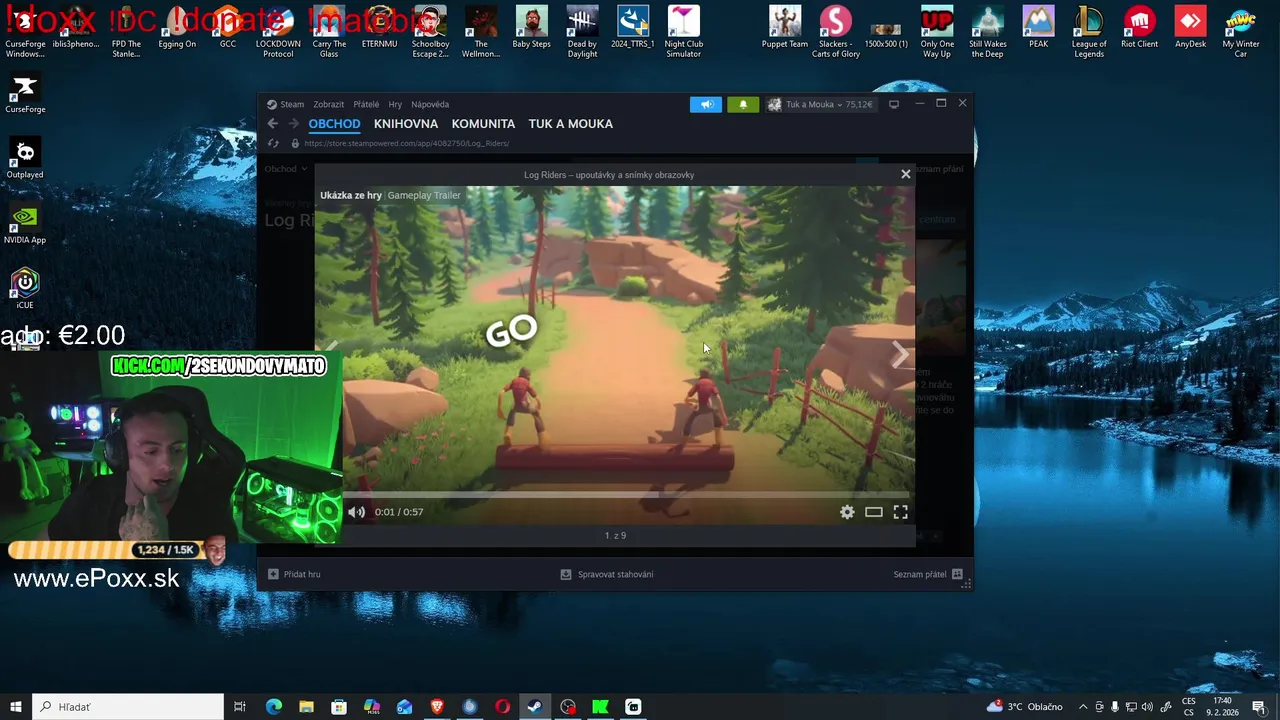The height and width of the screenshot is (720, 1280).
Task: Open Kick app from taskbar
Action: pyautogui.click(x=600, y=707)
